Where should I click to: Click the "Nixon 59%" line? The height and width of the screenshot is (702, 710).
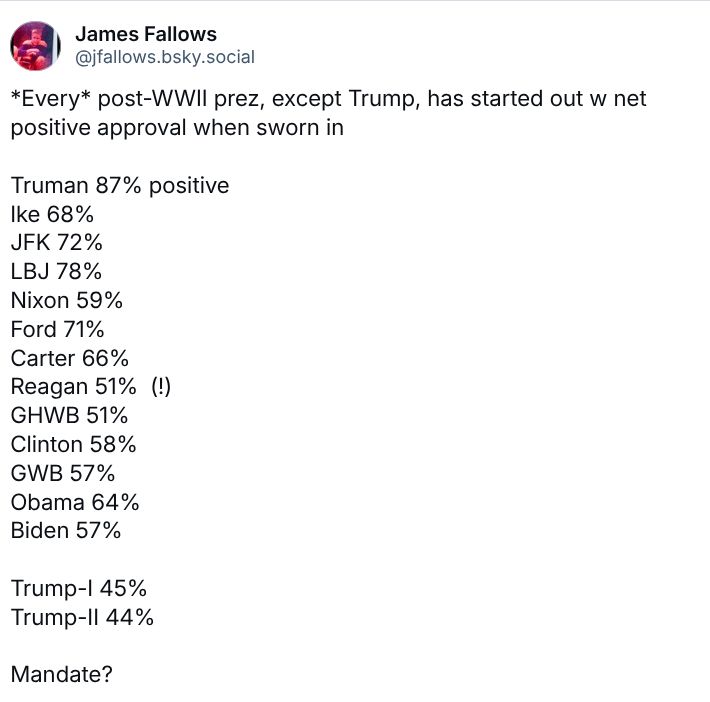click(67, 300)
